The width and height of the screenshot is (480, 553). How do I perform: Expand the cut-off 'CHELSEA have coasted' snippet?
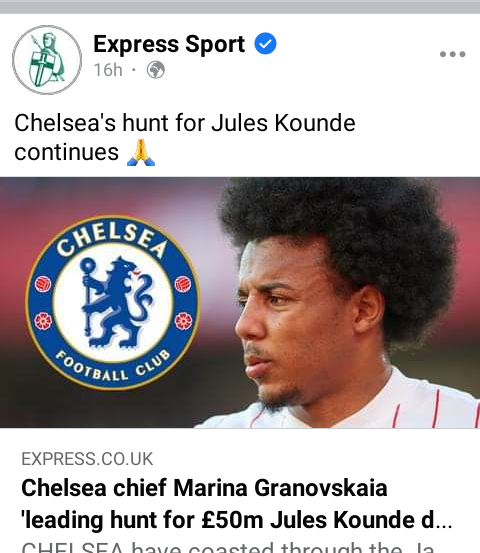pyautogui.click(x=228, y=547)
